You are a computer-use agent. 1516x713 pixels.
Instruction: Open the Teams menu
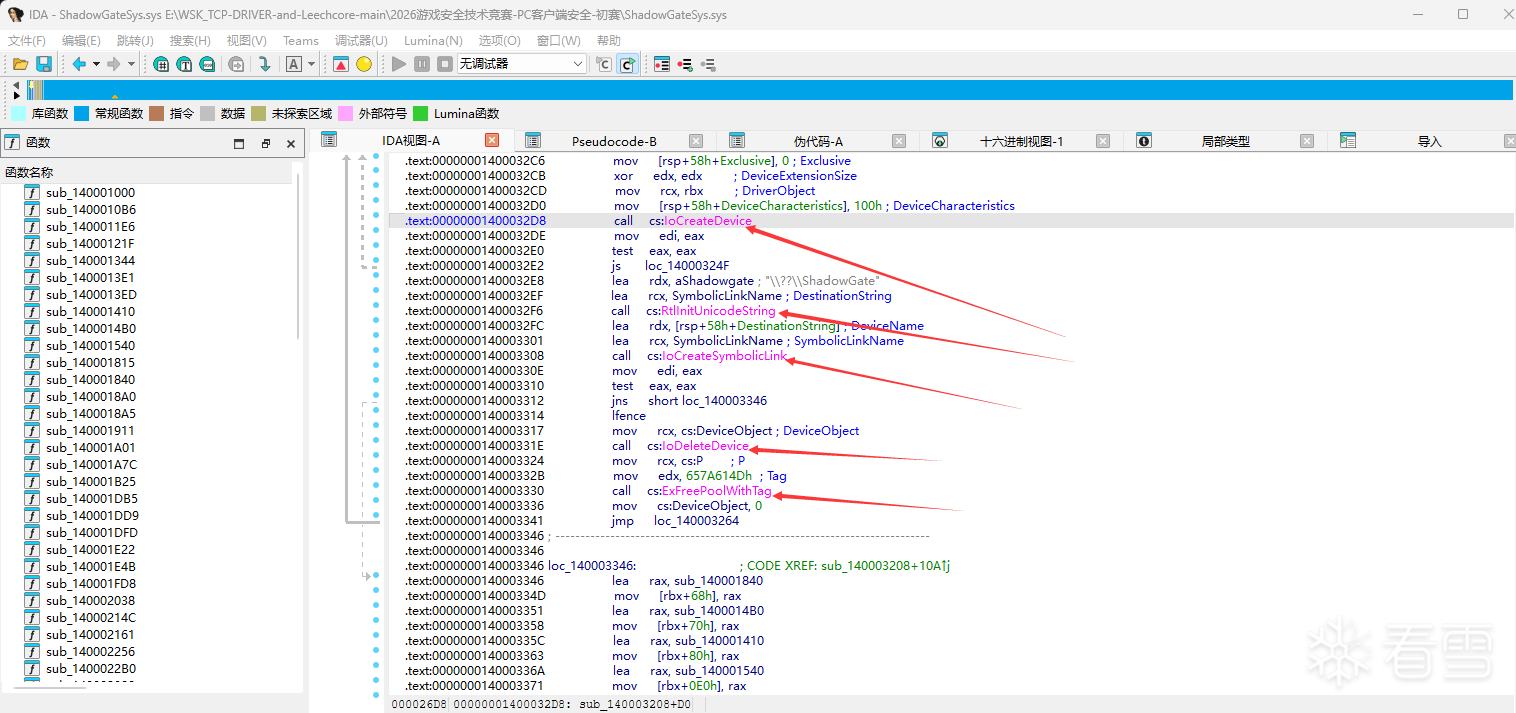pos(301,41)
